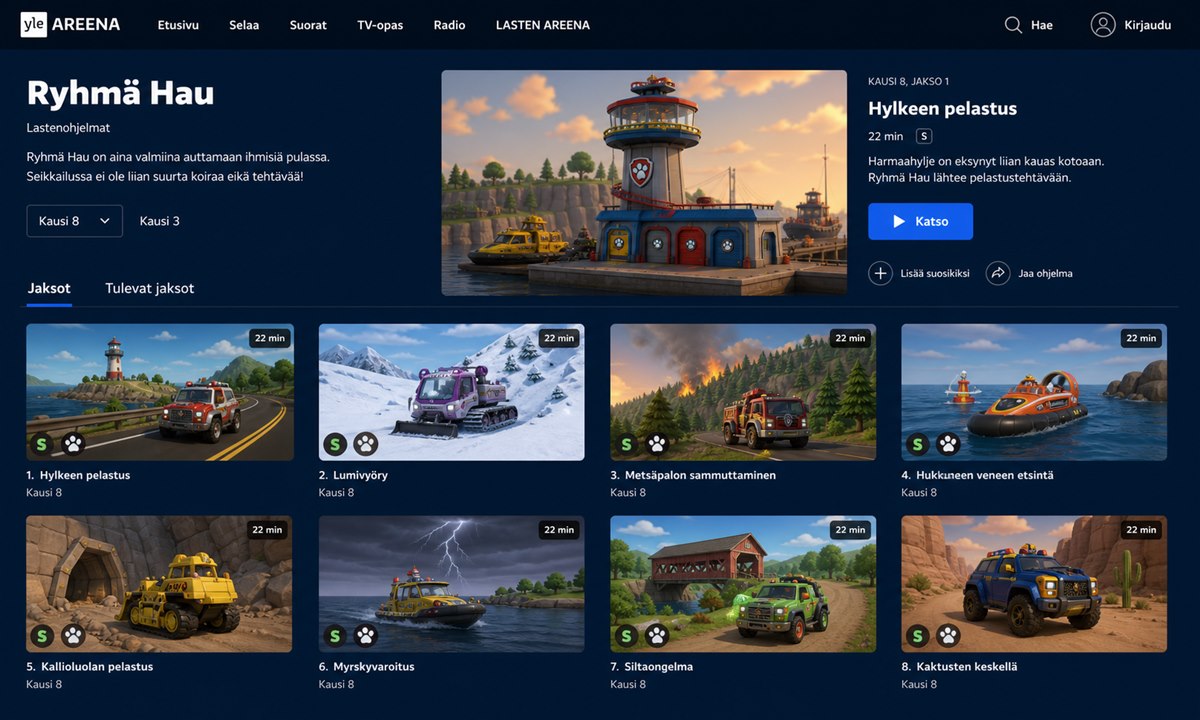Click green S badge on Siltaongelma thumbnail
This screenshot has width=1200, height=720.
627,634
